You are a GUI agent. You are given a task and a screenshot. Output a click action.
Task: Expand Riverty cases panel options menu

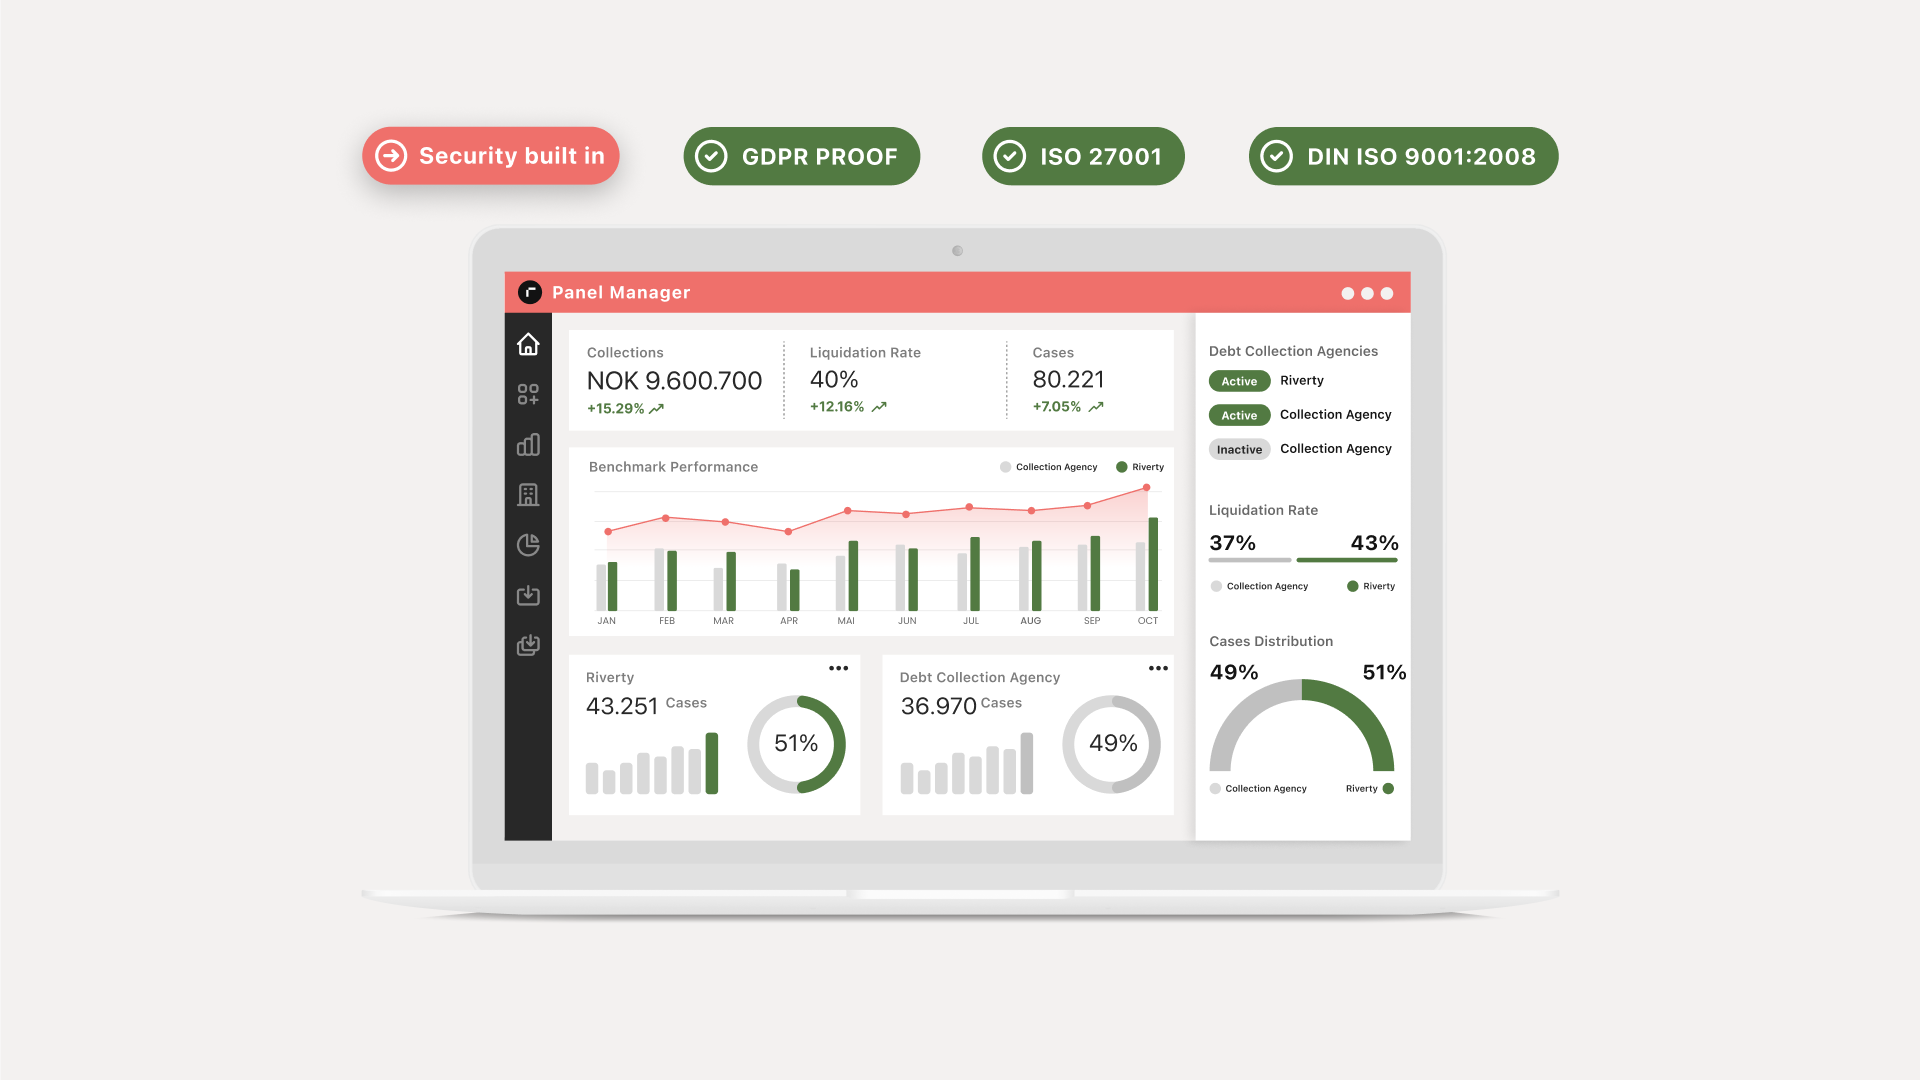pos(839,669)
